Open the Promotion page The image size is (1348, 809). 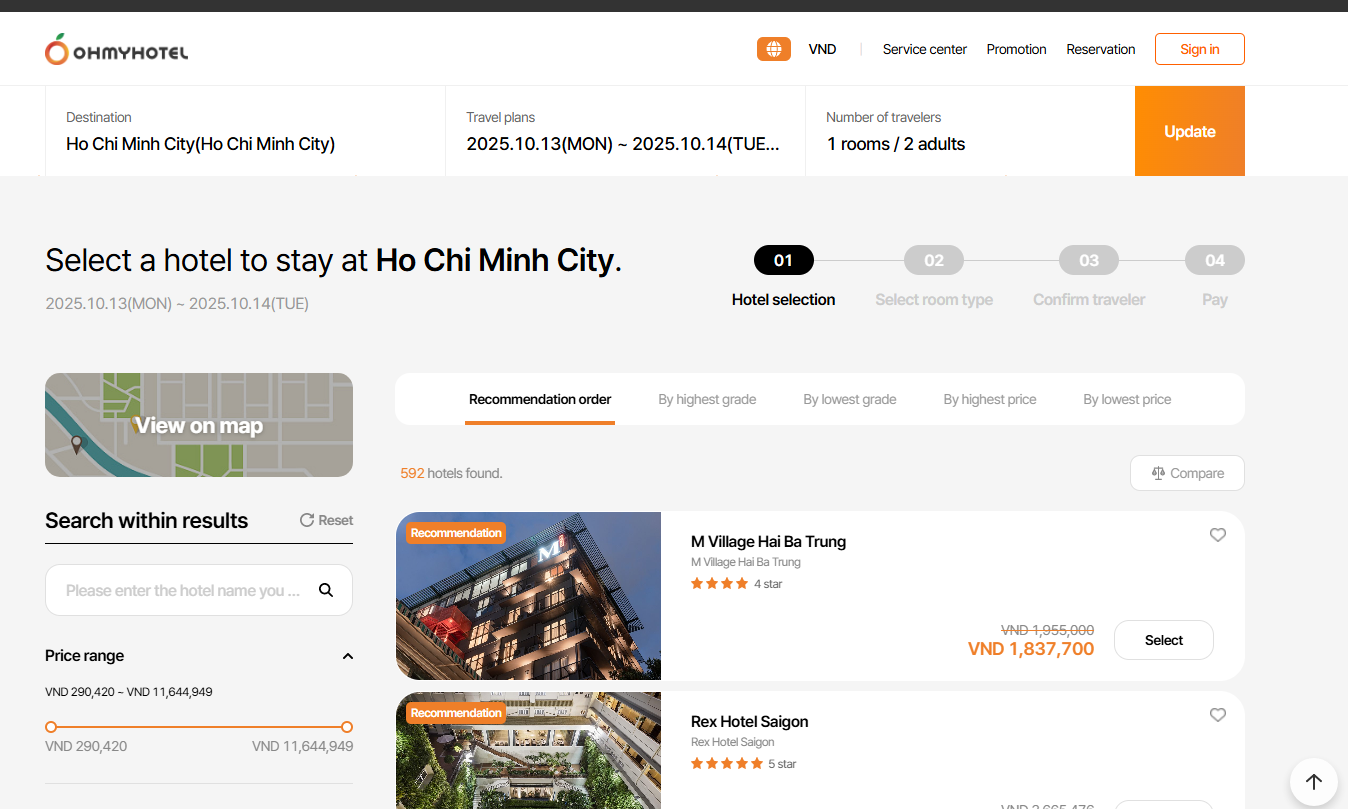tap(1016, 49)
